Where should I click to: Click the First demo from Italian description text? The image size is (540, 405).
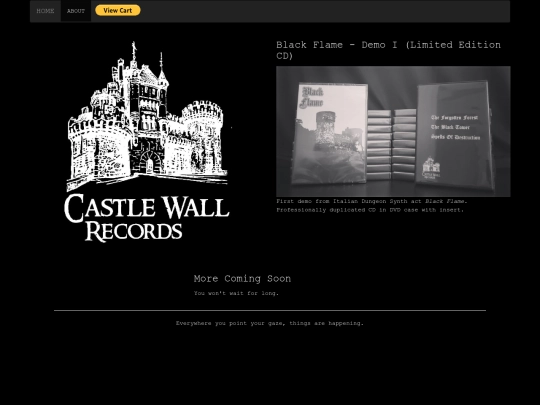point(372,201)
